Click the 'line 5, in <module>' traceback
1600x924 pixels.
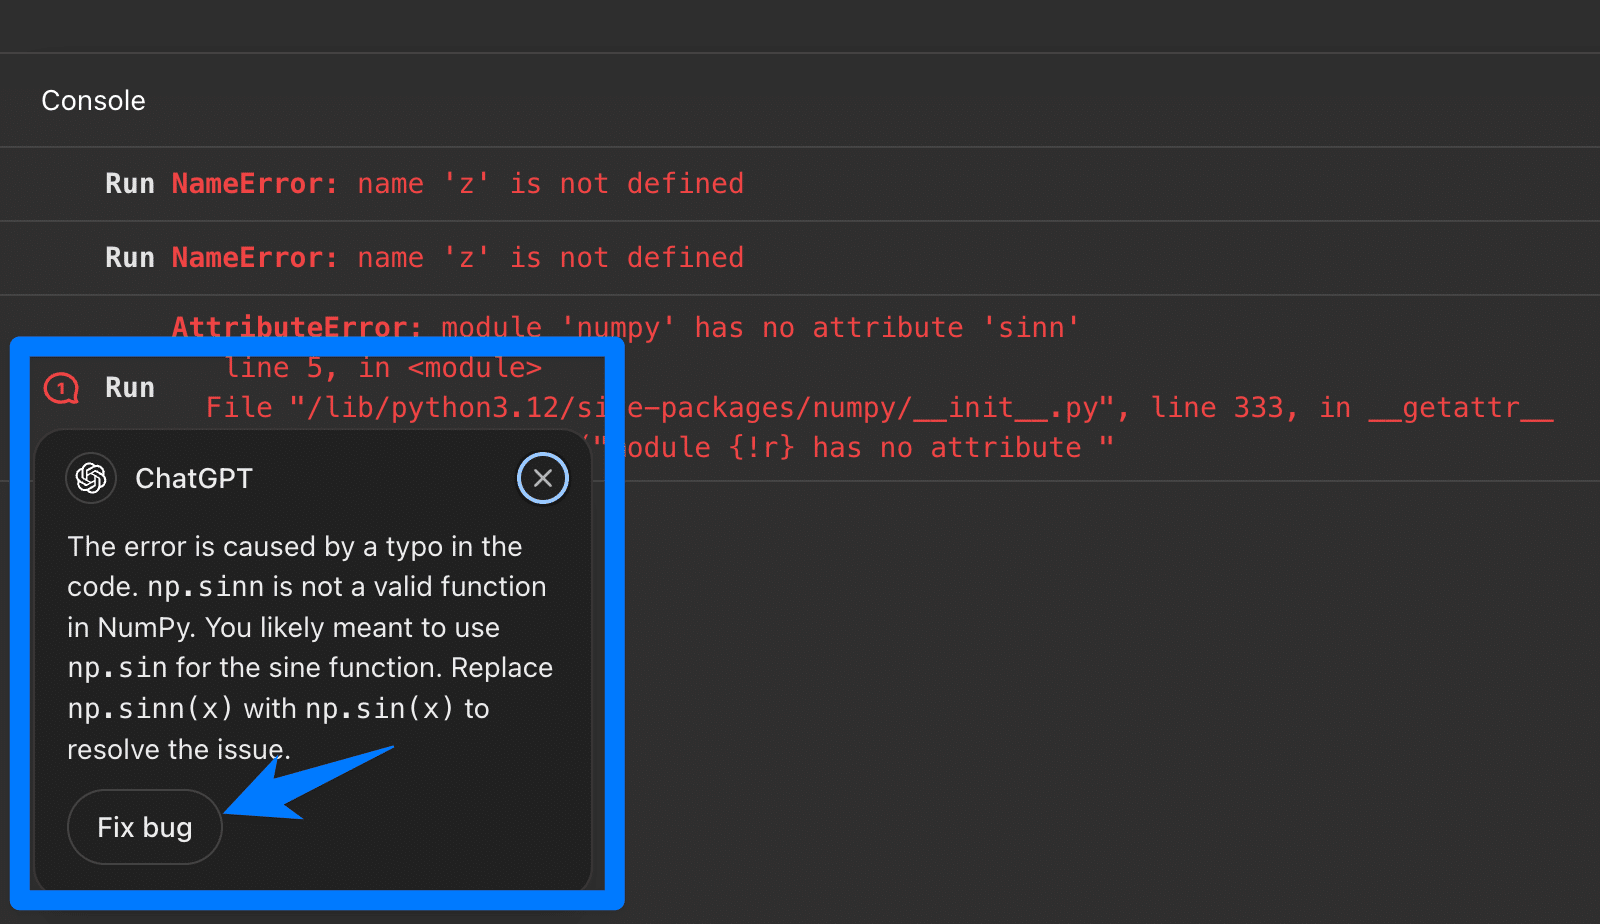click(383, 368)
